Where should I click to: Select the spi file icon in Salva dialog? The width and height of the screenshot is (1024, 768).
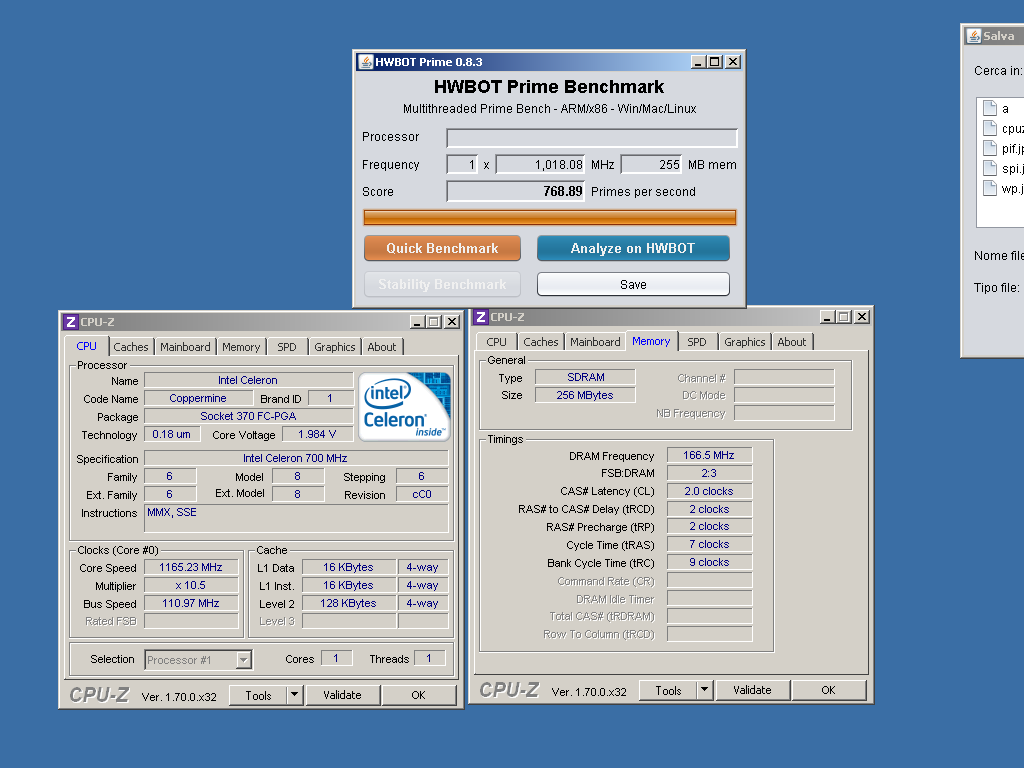point(990,168)
